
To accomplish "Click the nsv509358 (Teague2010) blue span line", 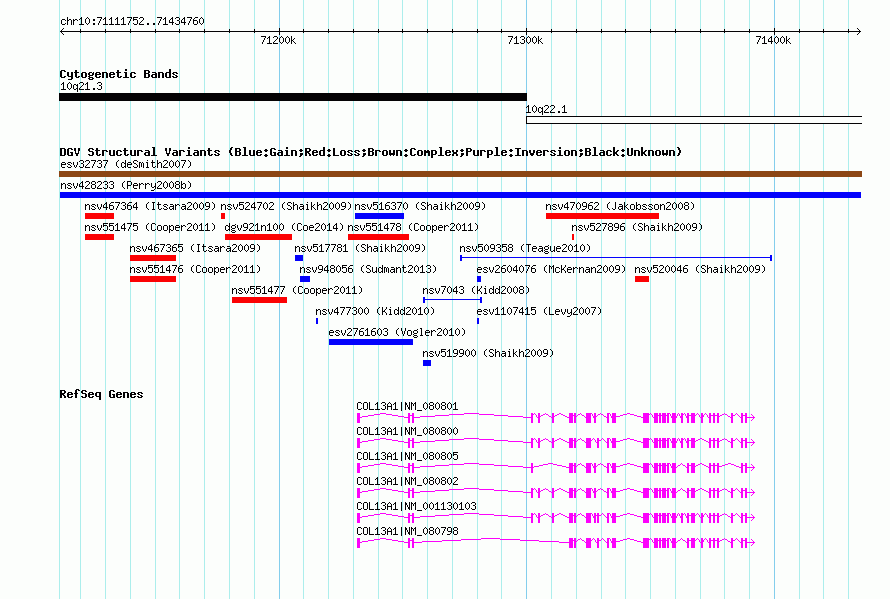I will tap(616, 258).
